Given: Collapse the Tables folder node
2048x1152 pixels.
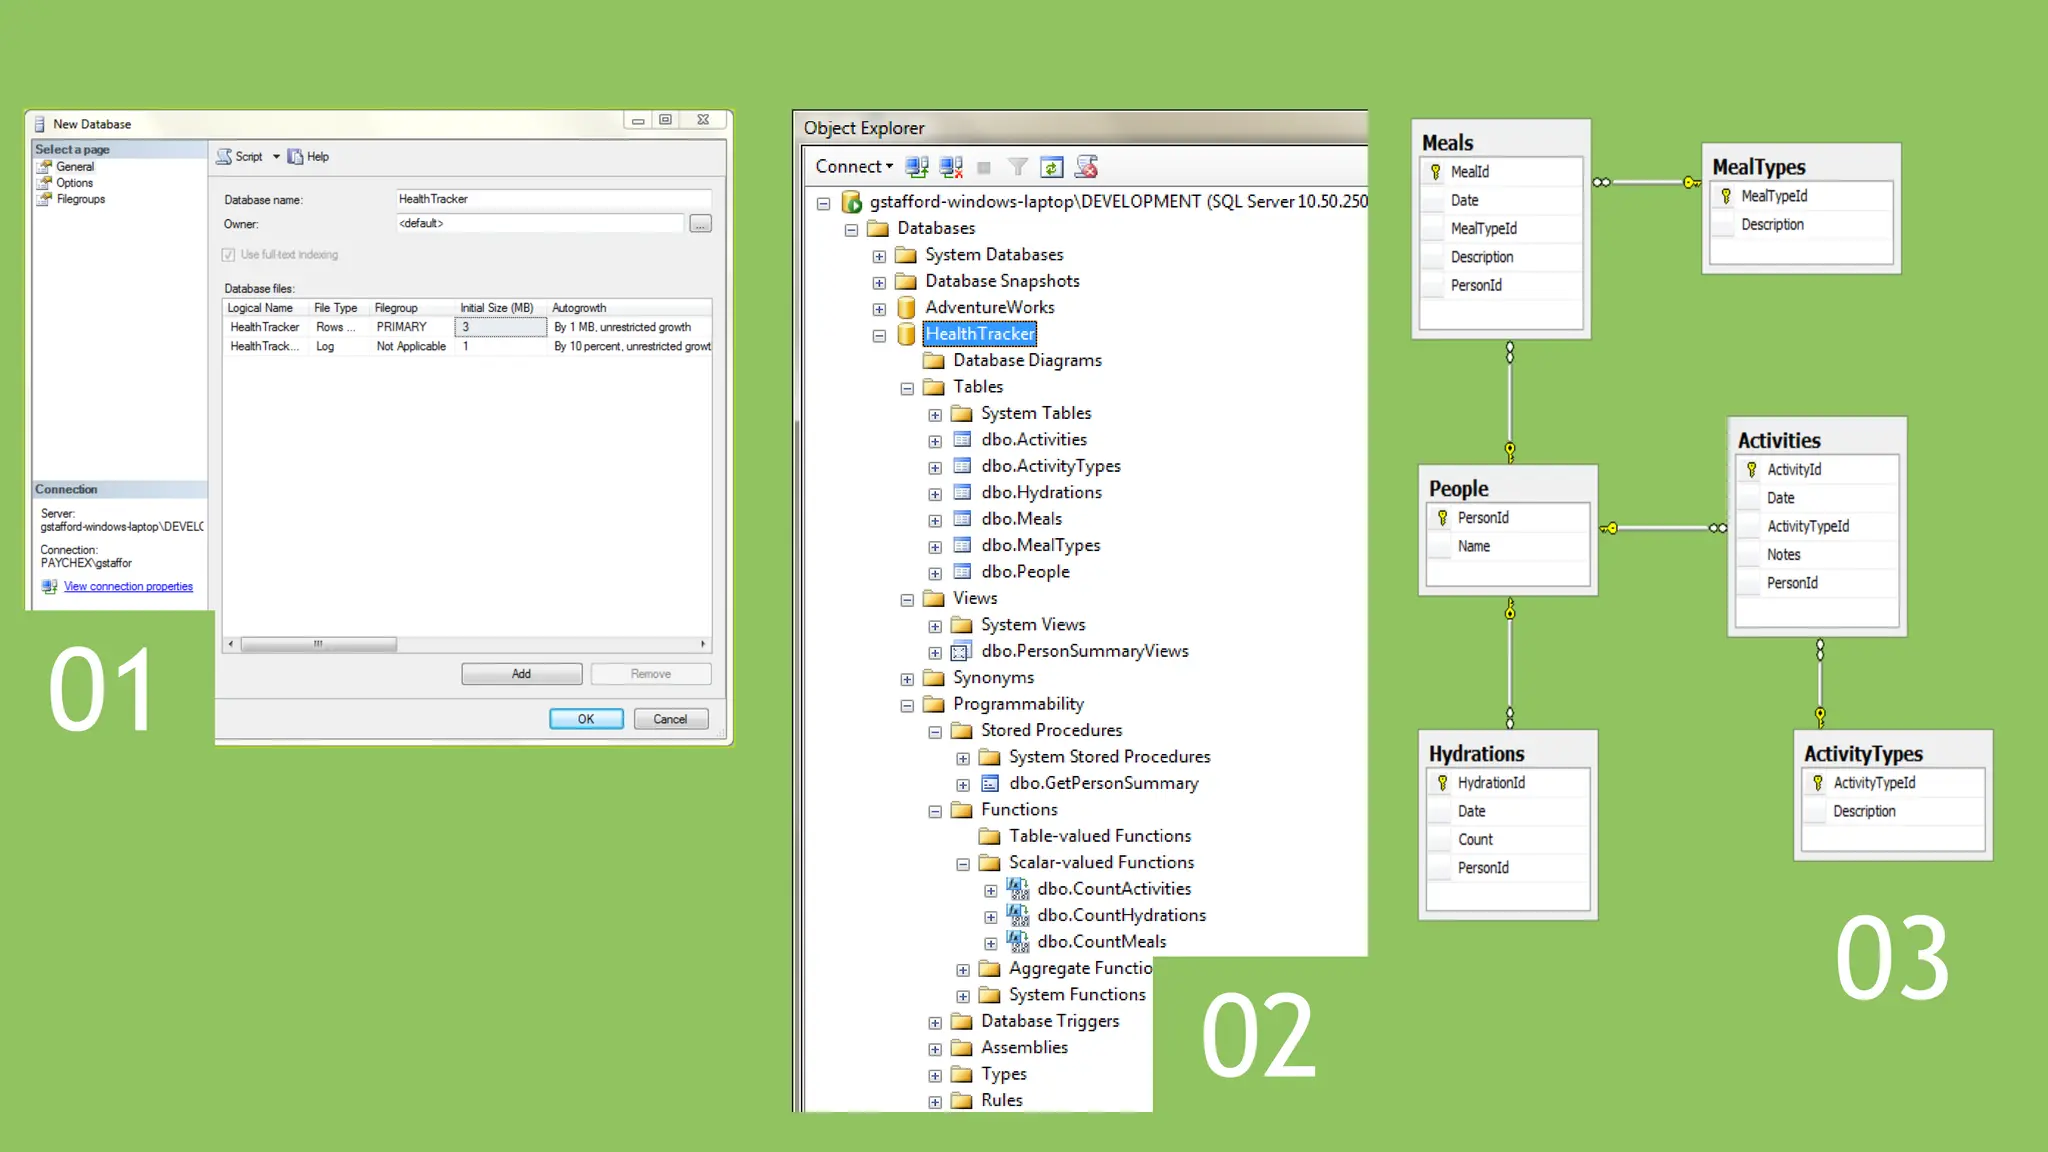Looking at the screenshot, I should click(907, 388).
